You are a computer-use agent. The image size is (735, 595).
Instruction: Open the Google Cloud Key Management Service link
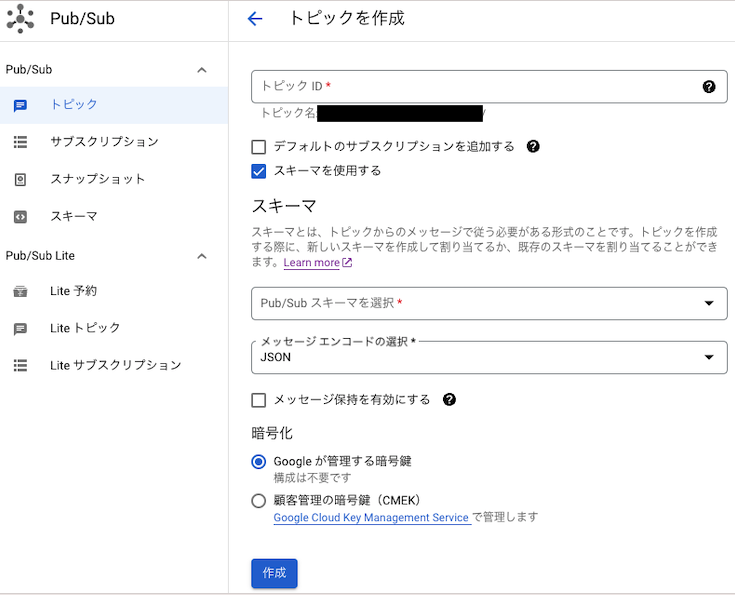pos(371,518)
